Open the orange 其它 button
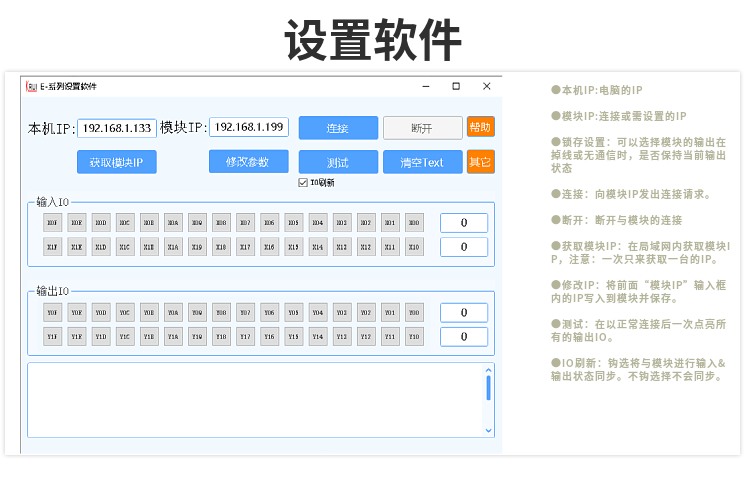This screenshot has width=750, height=499. pos(480,162)
